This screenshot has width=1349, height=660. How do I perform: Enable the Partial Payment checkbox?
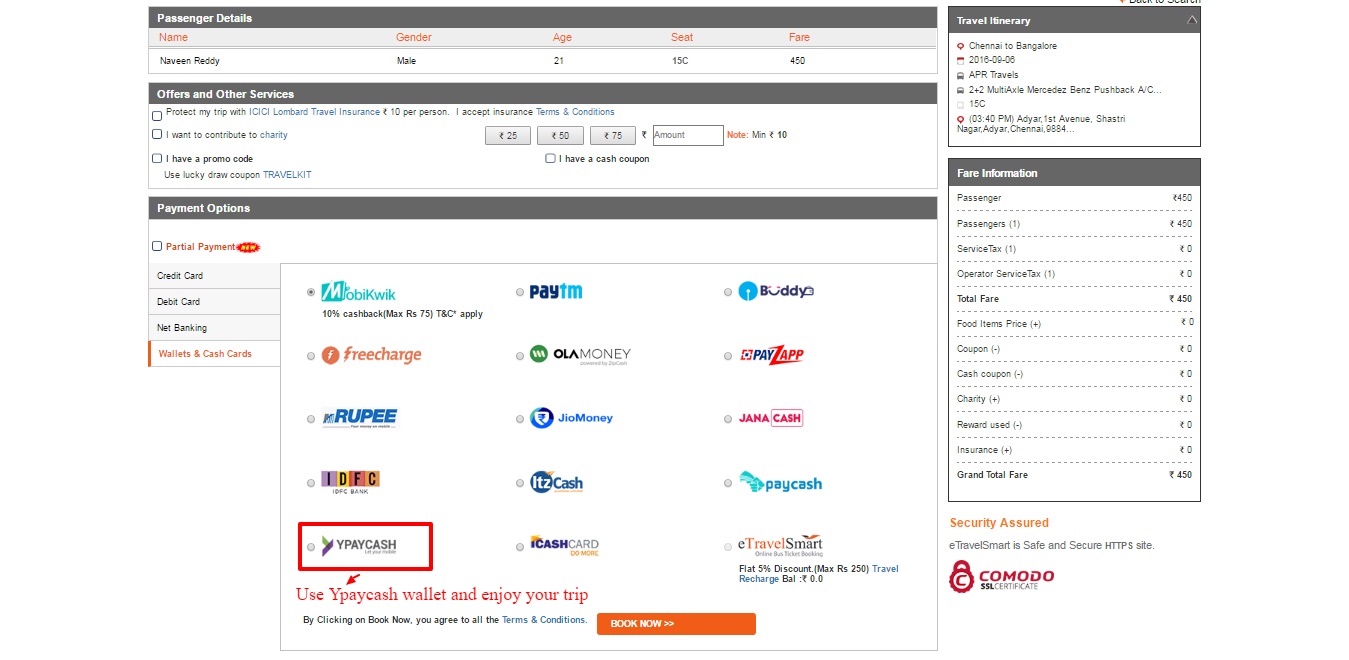point(157,246)
